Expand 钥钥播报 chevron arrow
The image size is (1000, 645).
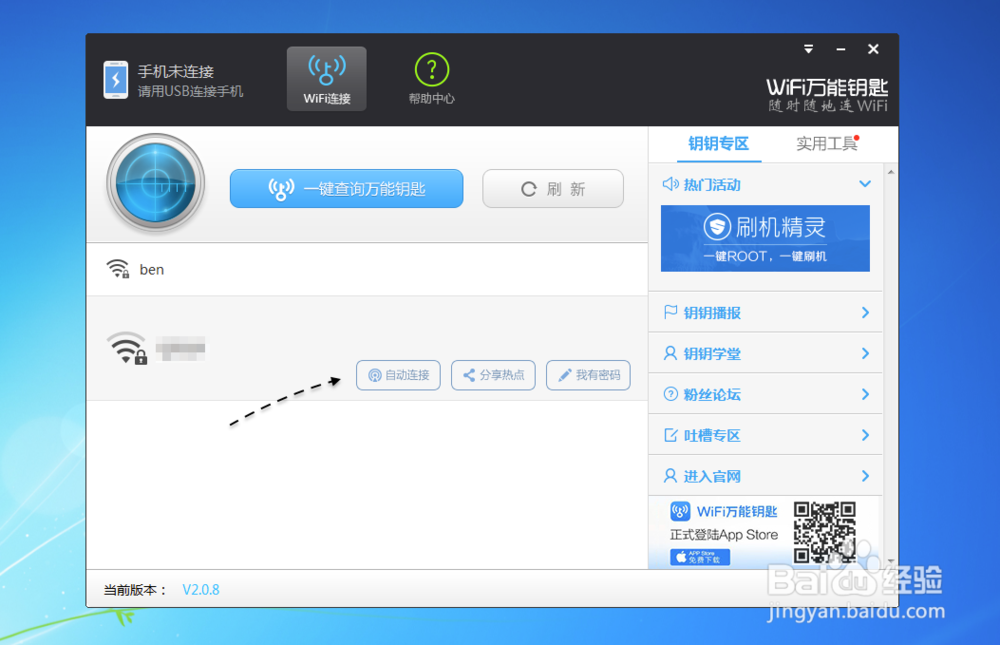(865, 313)
